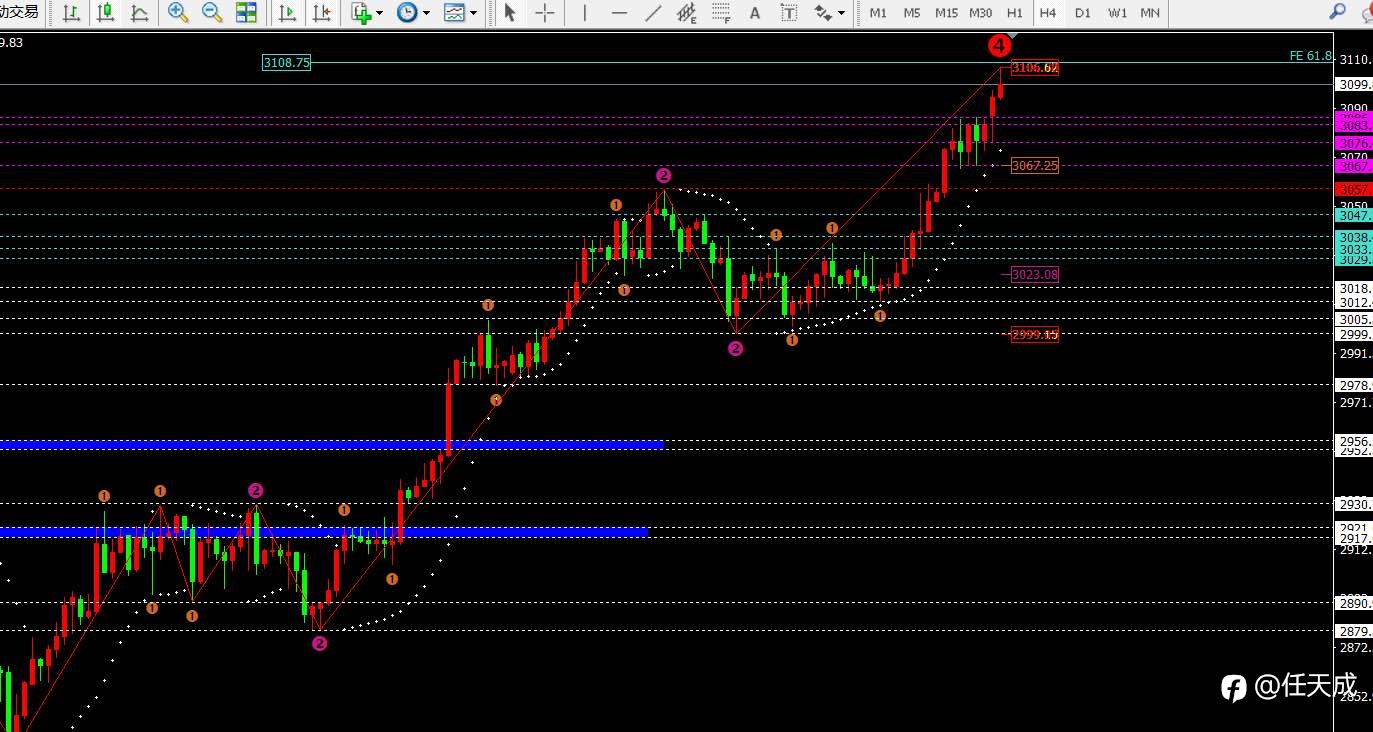Click the cyan 3033 axis price tag
The height and width of the screenshot is (732, 1373).
coord(1353,249)
